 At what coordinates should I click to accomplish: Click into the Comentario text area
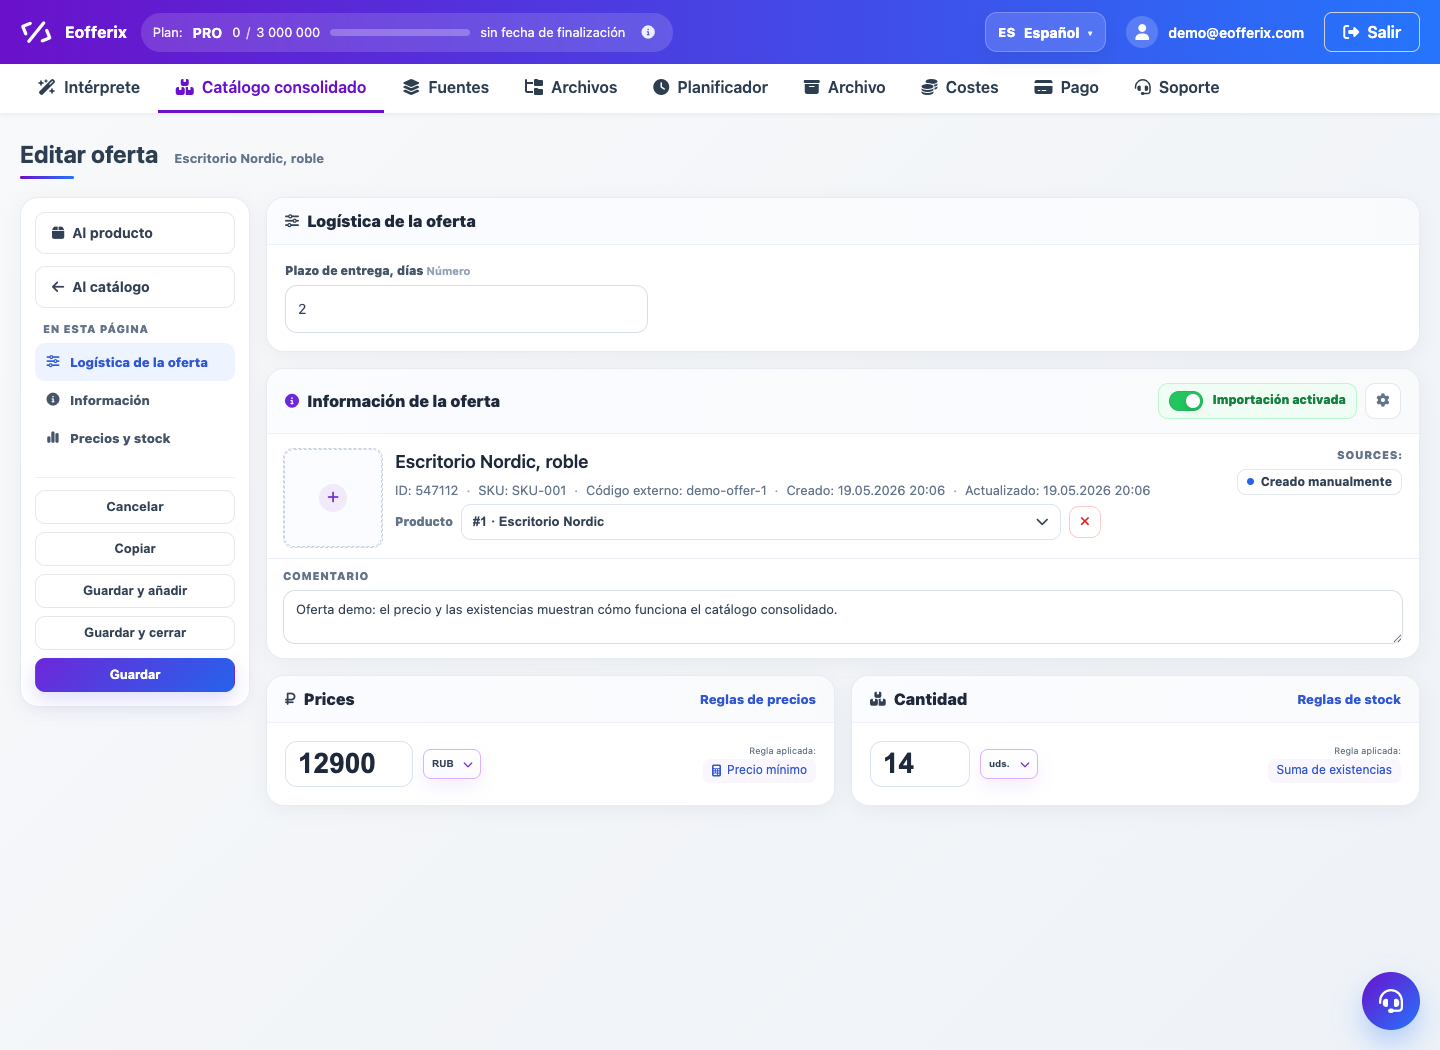tap(843, 617)
